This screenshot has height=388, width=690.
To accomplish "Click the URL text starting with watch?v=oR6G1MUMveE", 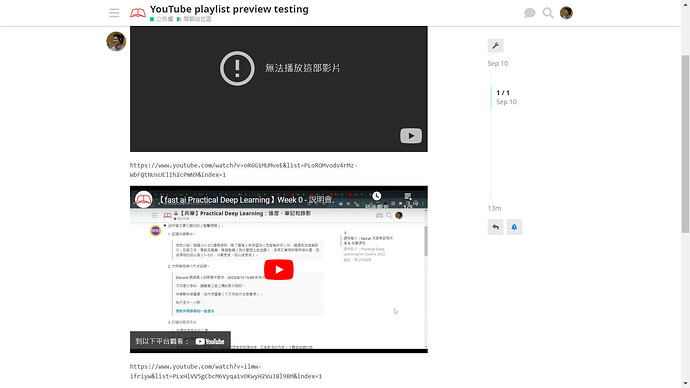I will point(243,170).
